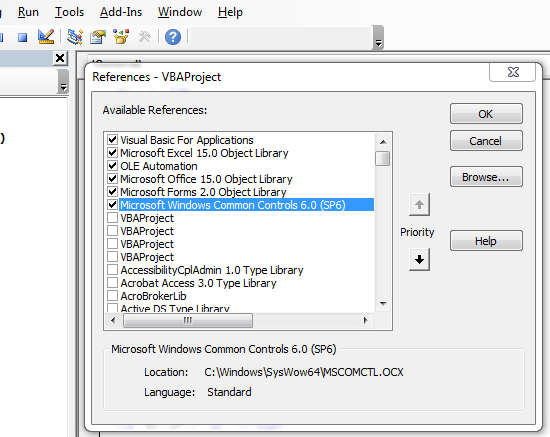The width and height of the screenshot is (550, 437).
Task: Open the Tools menu
Action: click(69, 12)
